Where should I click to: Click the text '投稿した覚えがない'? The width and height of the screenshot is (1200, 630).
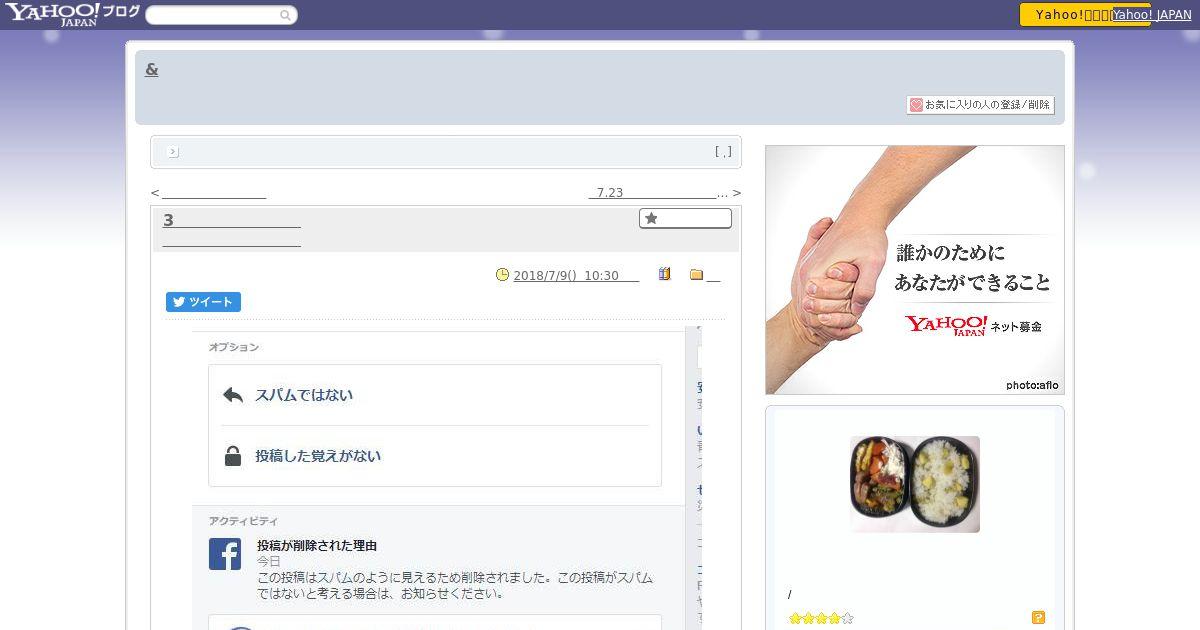point(318,456)
